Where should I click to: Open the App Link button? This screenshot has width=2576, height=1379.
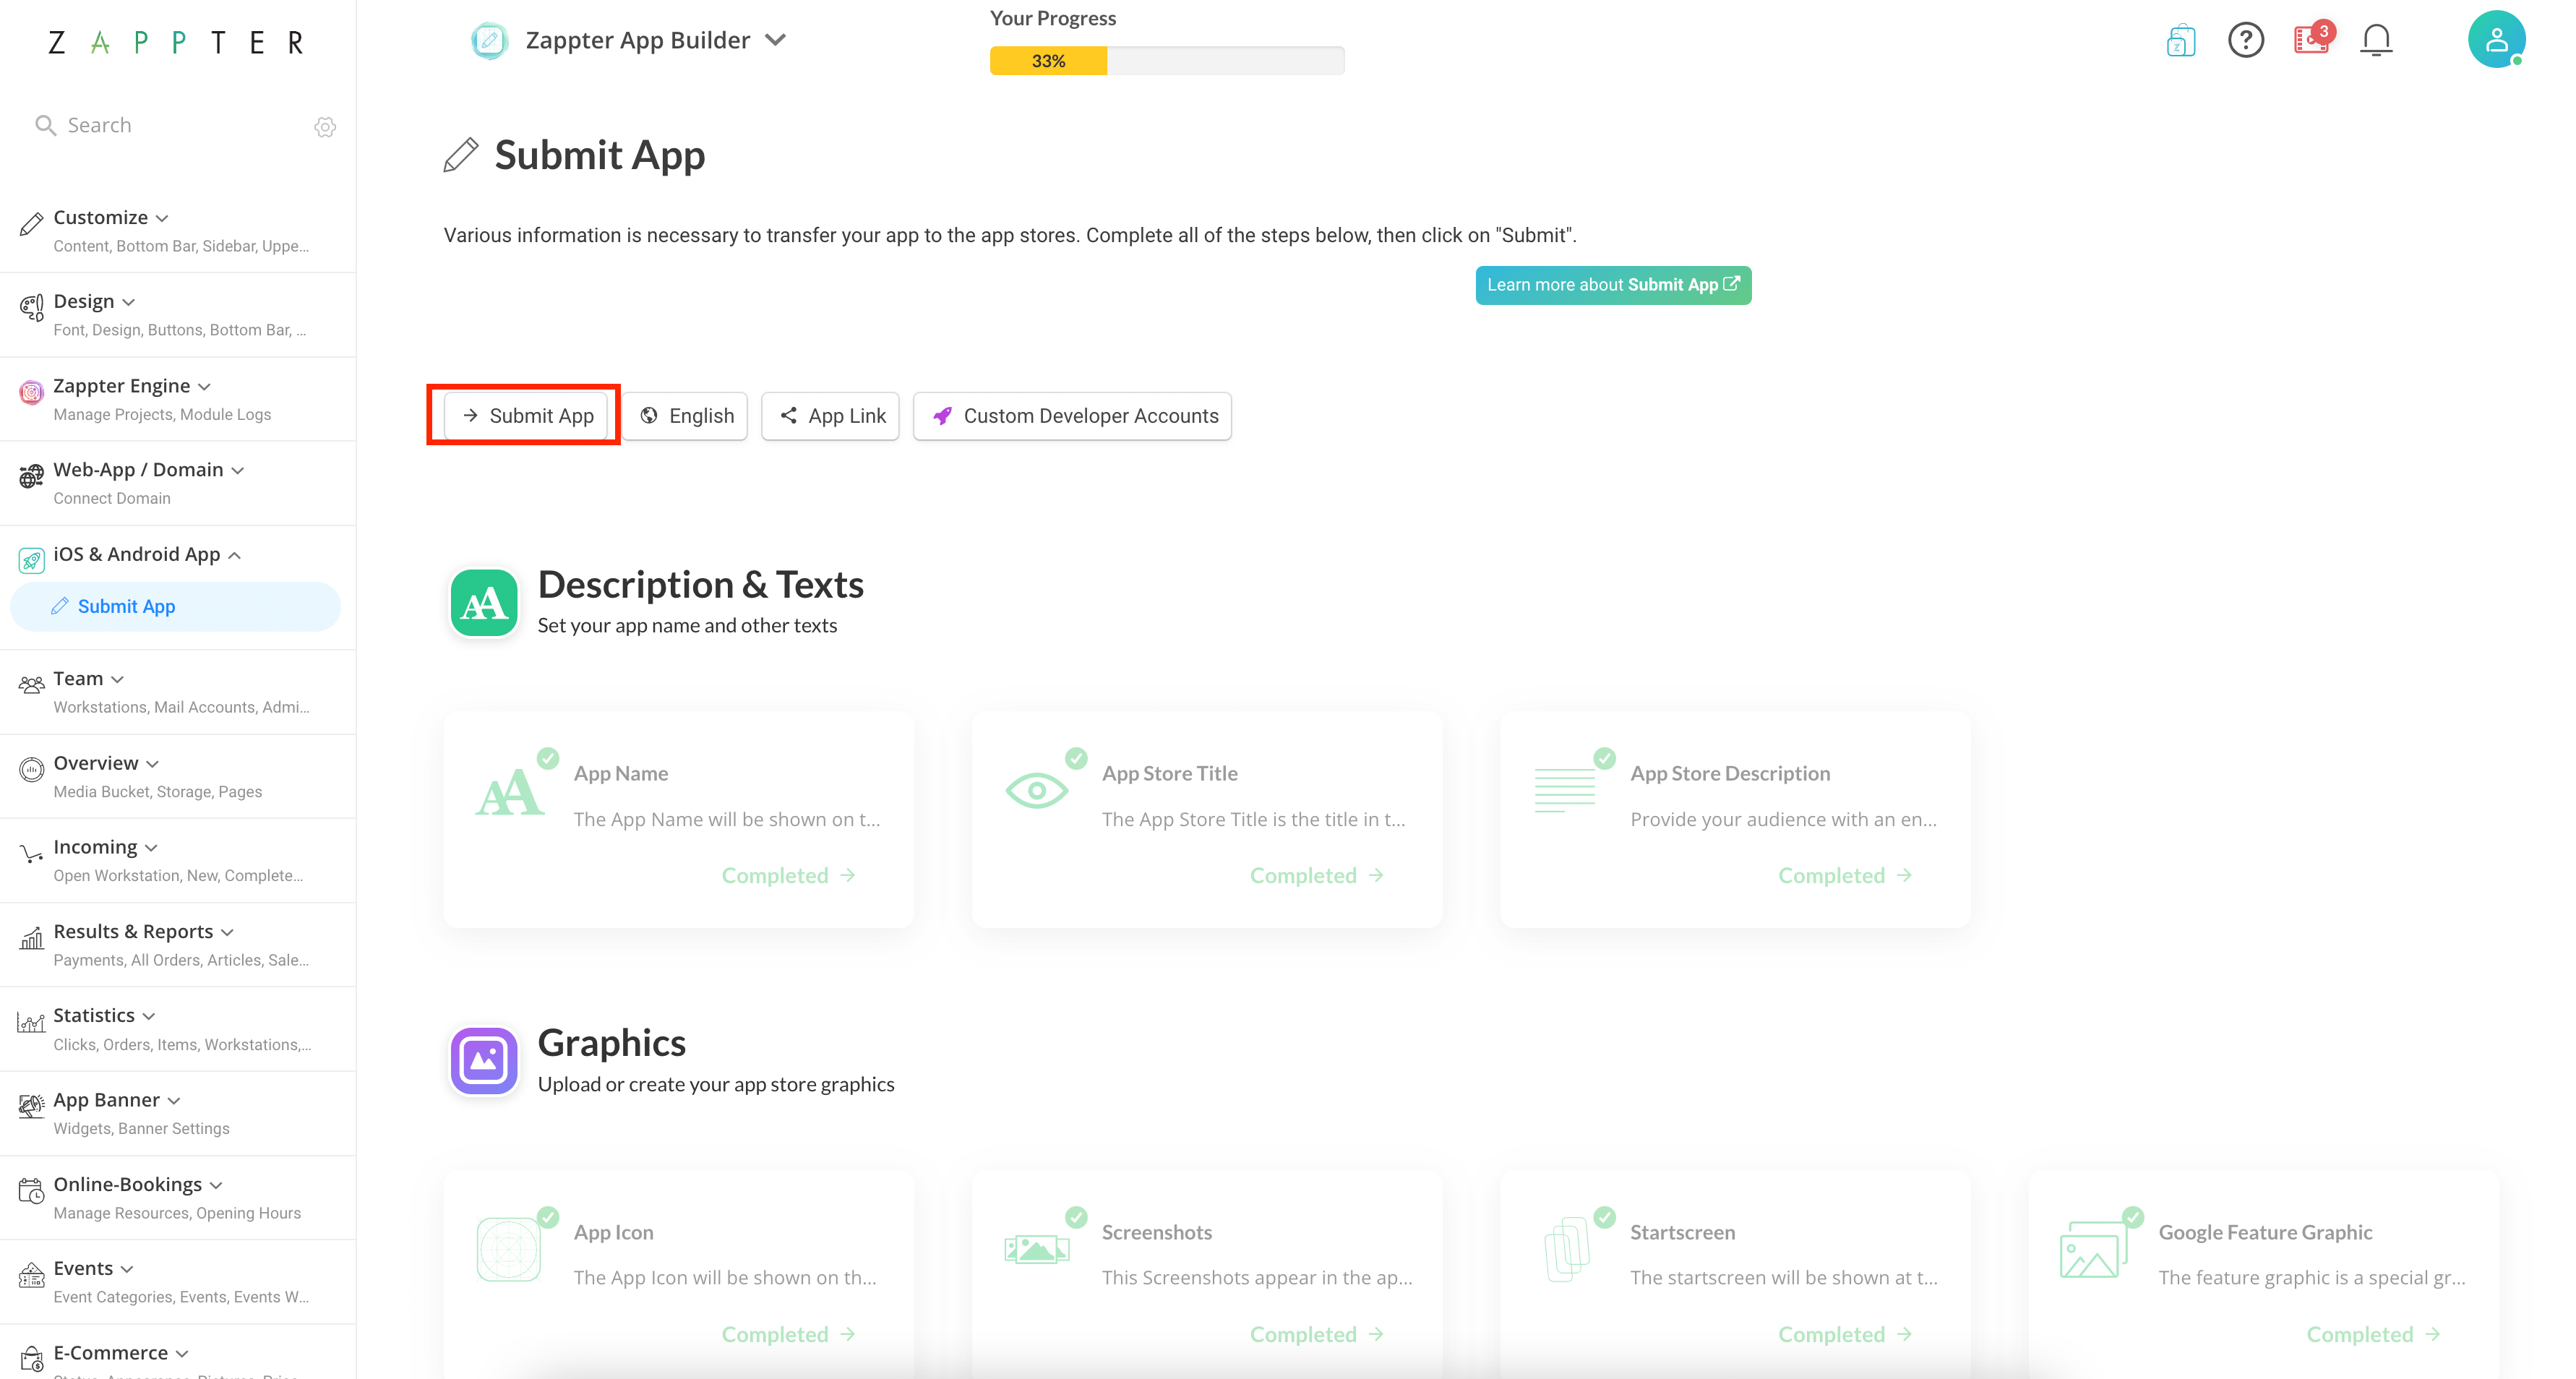pyautogui.click(x=831, y=416)
